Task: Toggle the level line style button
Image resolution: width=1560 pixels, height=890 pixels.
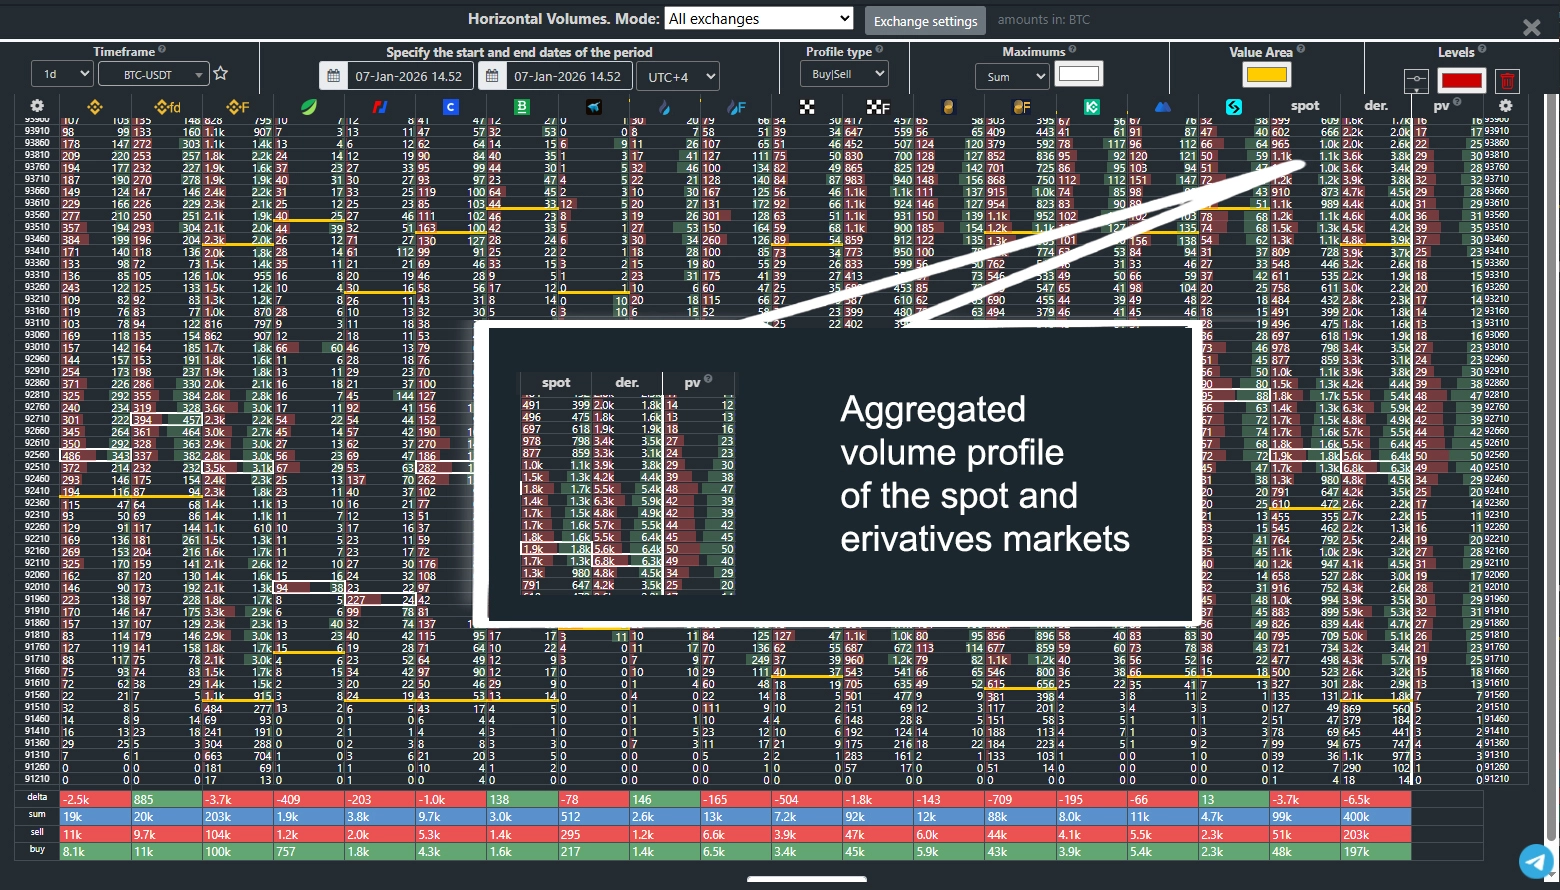Action: [x=1415, y=81]
